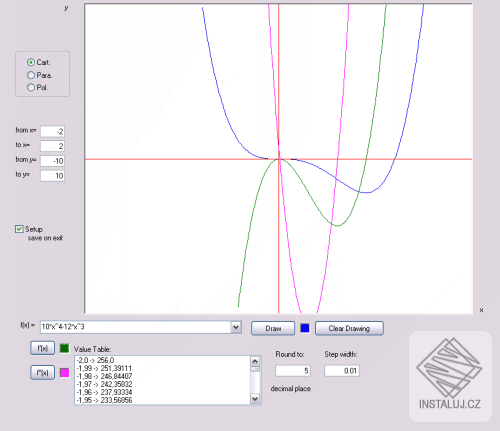Click the Draw button
The height and width of the screenshot is (431, 500).
pyautogui.click(x=273, y=328)
